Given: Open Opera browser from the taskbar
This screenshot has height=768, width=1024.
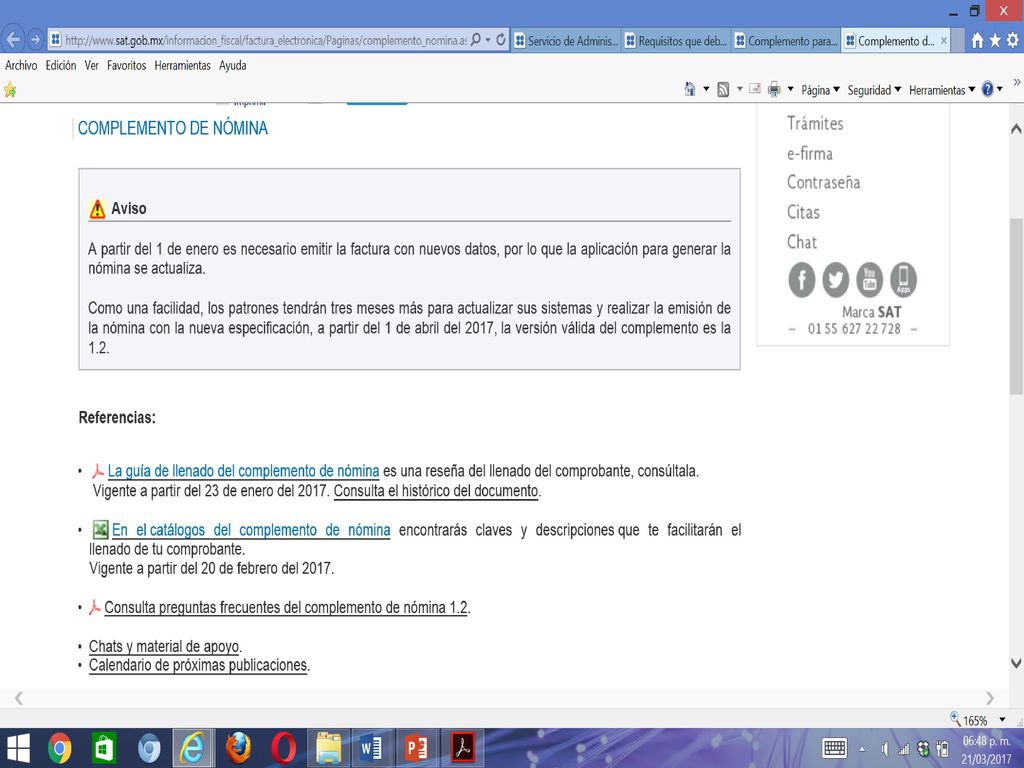Looking at the screenshot, I should pyautogui.click(x=283, y=748).
